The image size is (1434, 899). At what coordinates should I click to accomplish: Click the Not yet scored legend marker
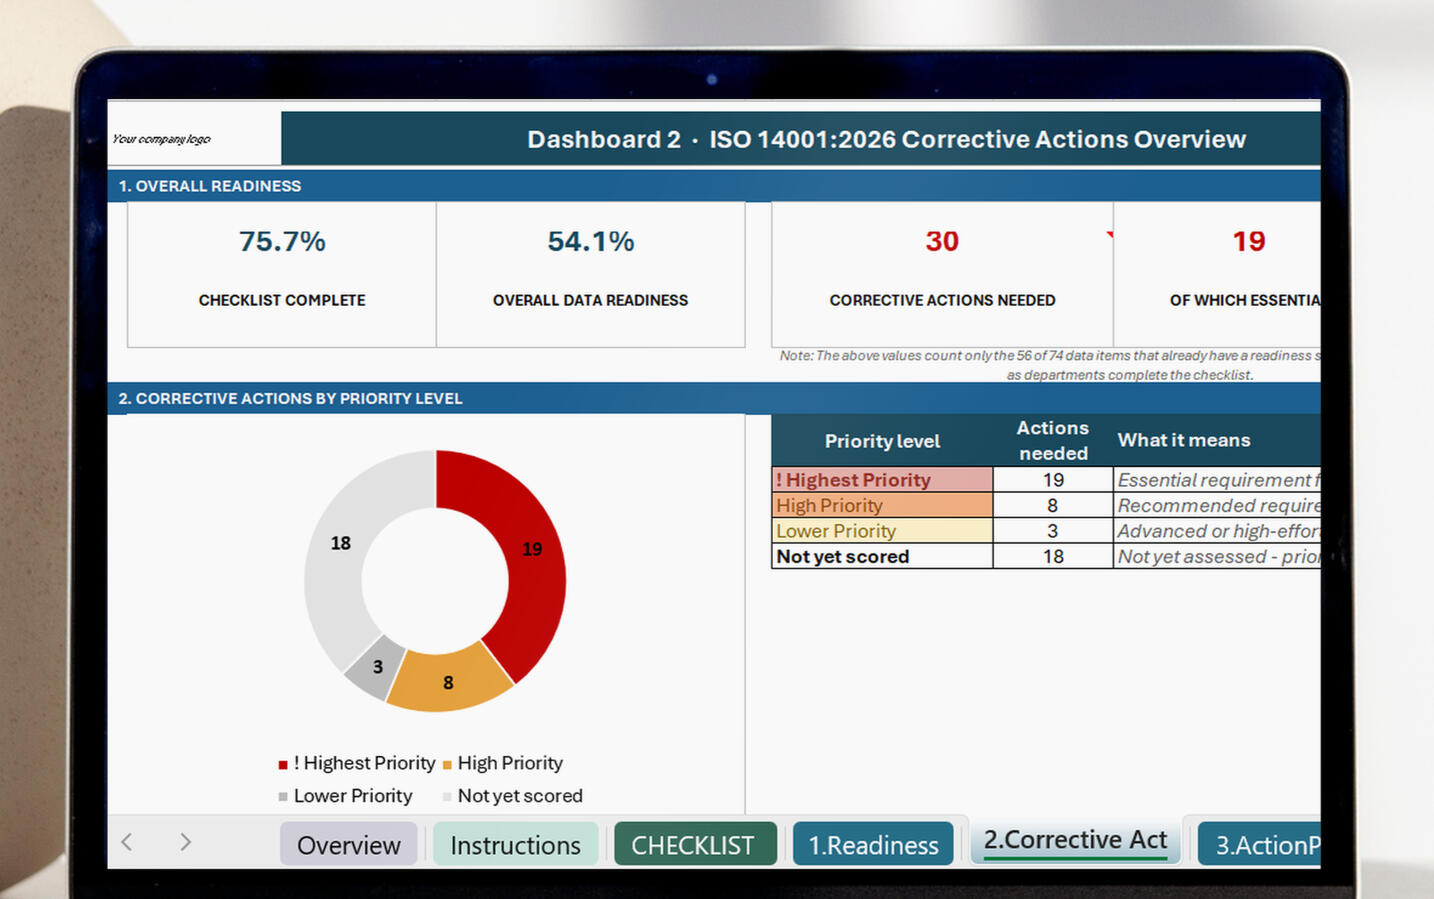click(x=447, y=797)
